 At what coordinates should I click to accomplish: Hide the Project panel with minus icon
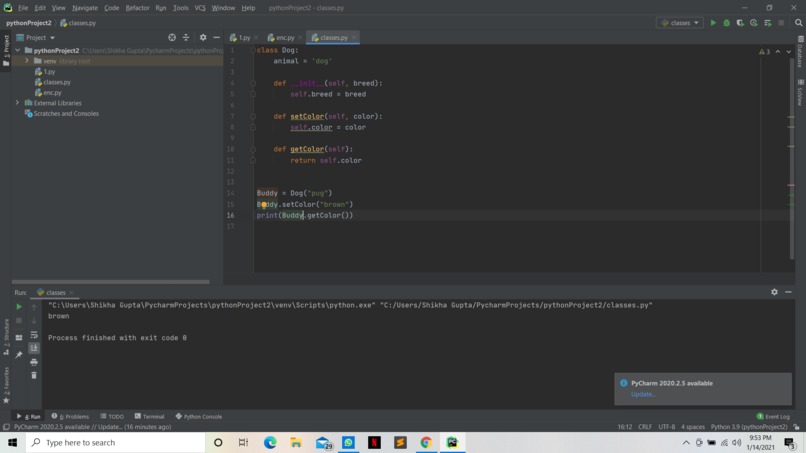[216, 38]
